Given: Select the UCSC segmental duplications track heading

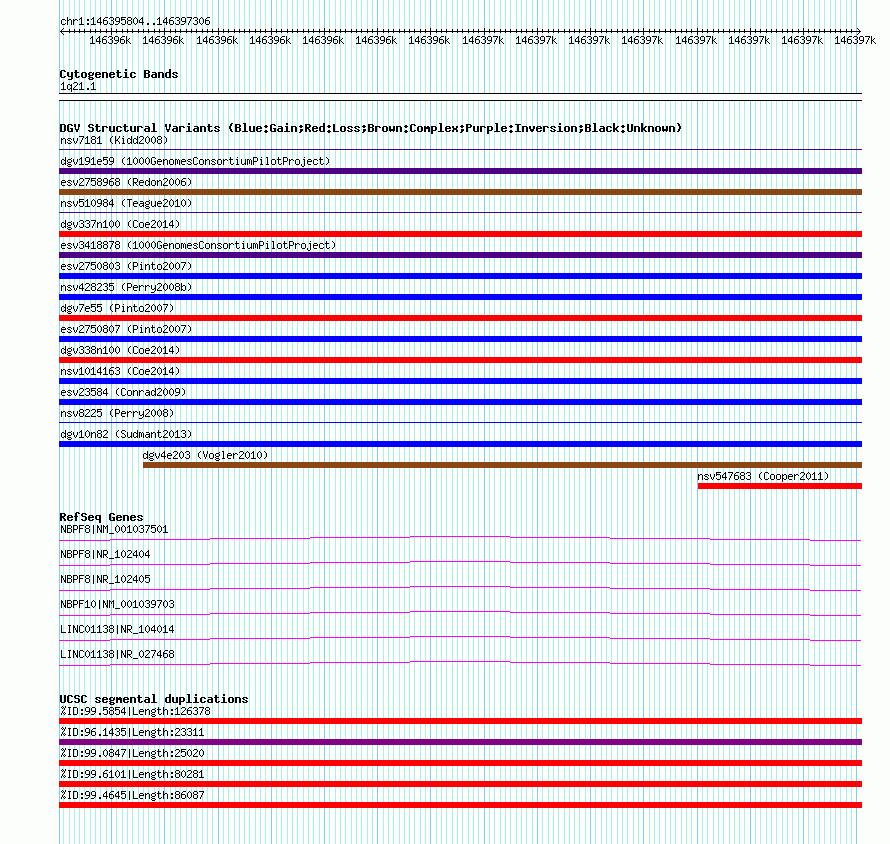Looking at the screenshot, I should coord(154,699).
